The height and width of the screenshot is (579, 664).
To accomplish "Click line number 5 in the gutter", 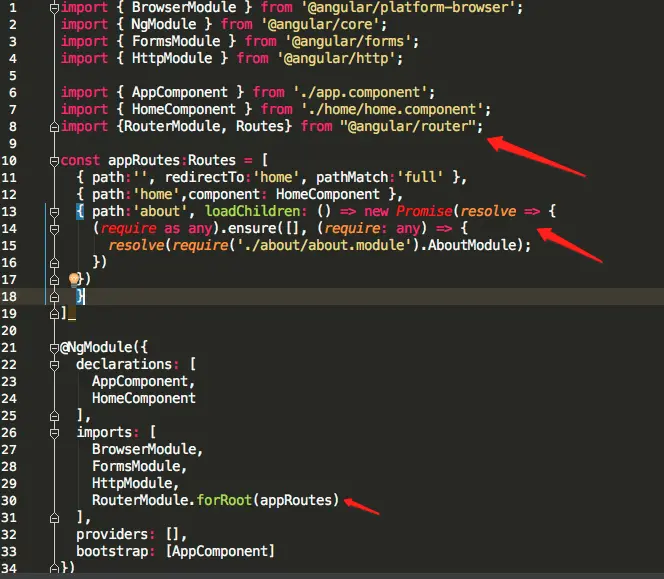I will 13,76.
